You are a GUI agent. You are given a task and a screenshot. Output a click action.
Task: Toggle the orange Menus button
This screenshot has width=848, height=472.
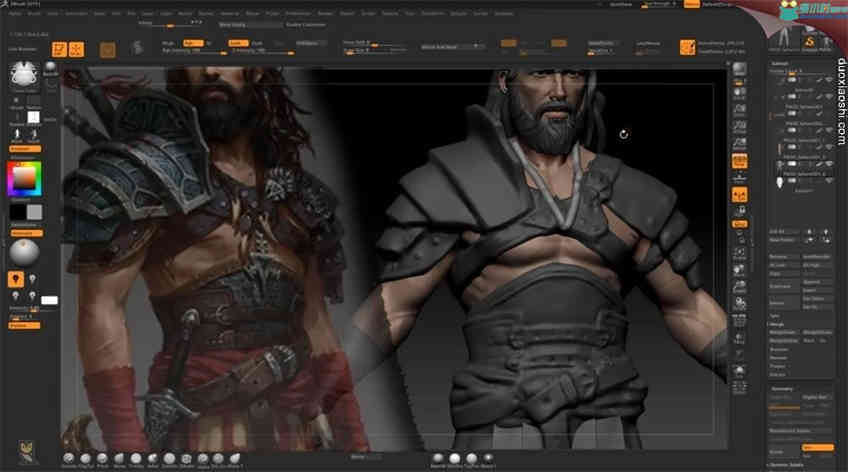[x=692, y=4]
